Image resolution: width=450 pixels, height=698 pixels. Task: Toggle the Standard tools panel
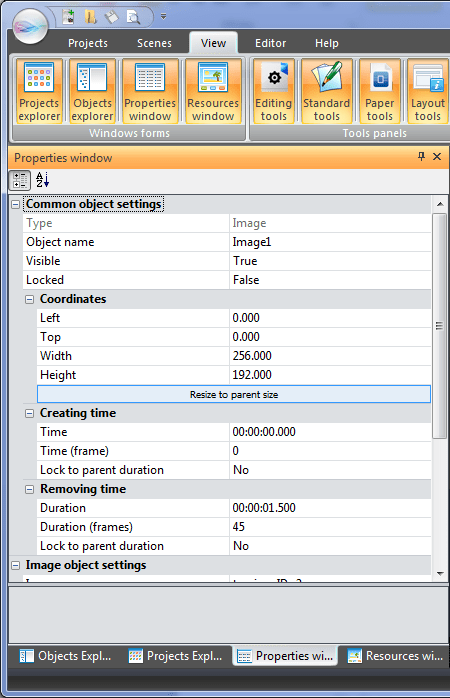327,91
